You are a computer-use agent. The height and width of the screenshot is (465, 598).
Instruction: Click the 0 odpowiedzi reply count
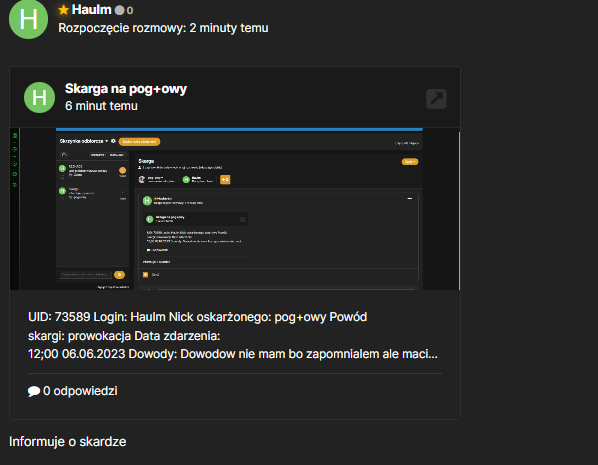pyautogui.click(x=80, y=391)
